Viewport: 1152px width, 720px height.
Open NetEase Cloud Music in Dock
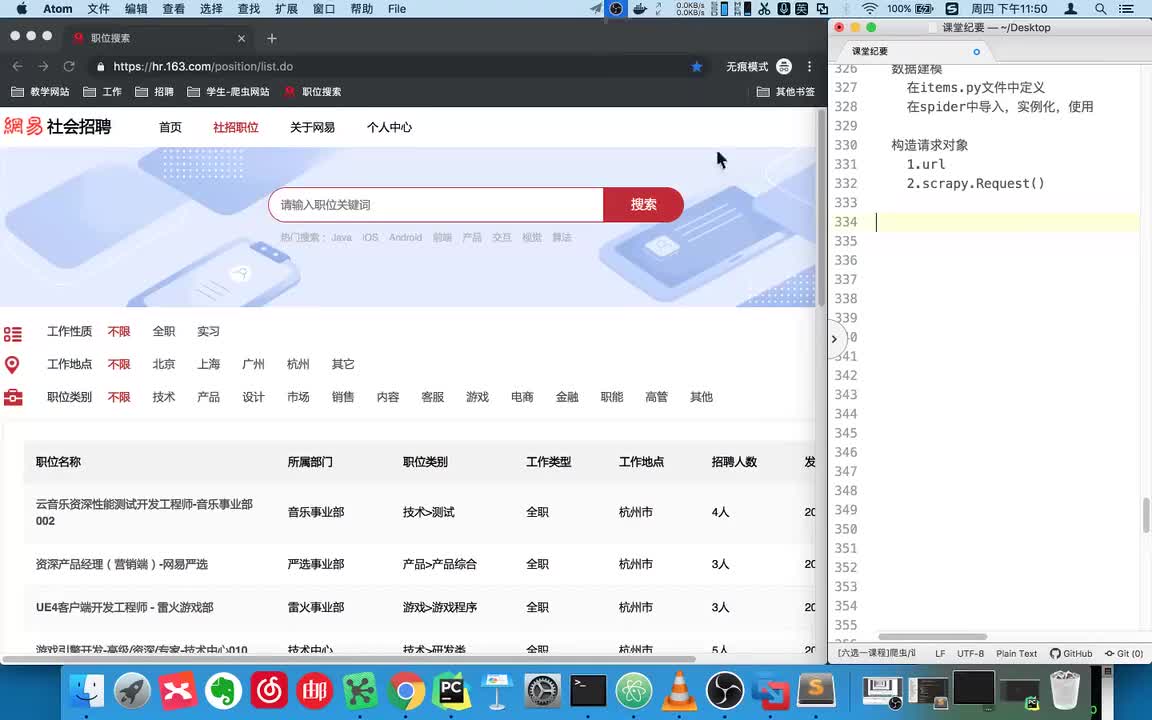tap(269, 691)
